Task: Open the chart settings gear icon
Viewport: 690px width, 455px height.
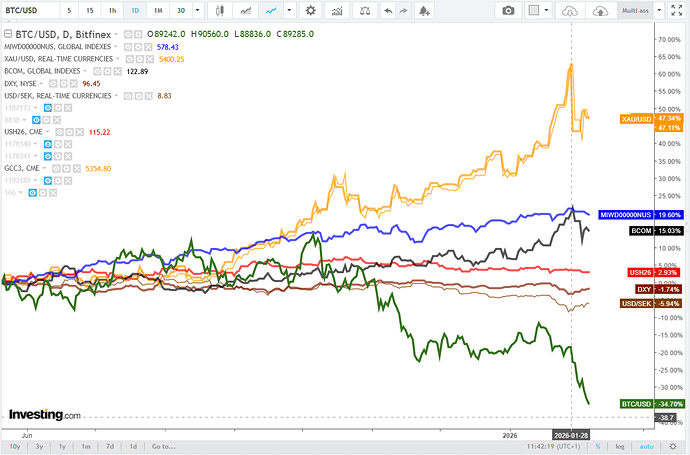Action: [x=311, y=10]
